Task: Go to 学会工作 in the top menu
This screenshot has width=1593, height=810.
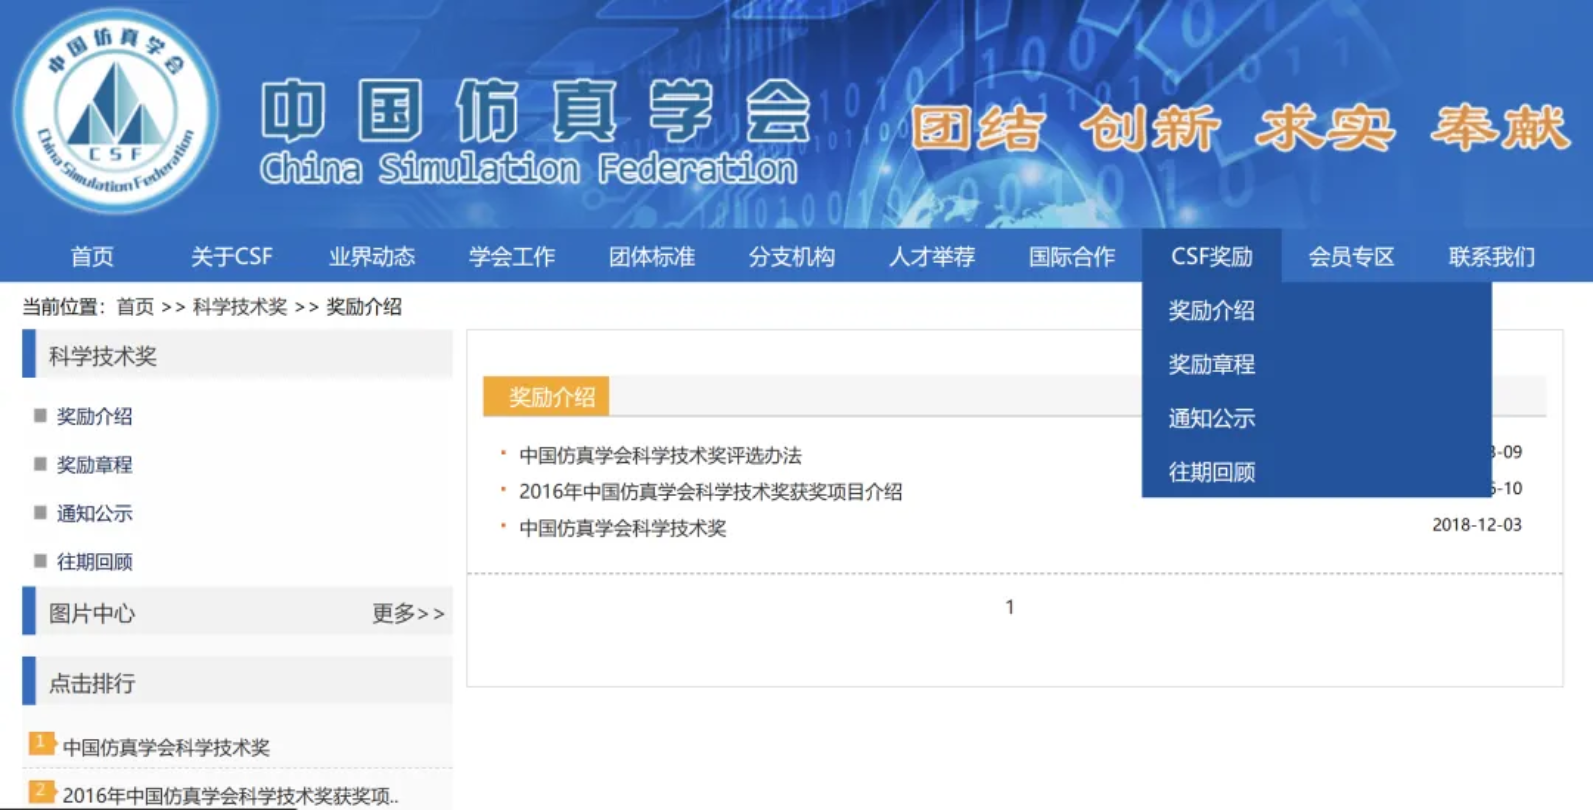Action: (511, 257)
